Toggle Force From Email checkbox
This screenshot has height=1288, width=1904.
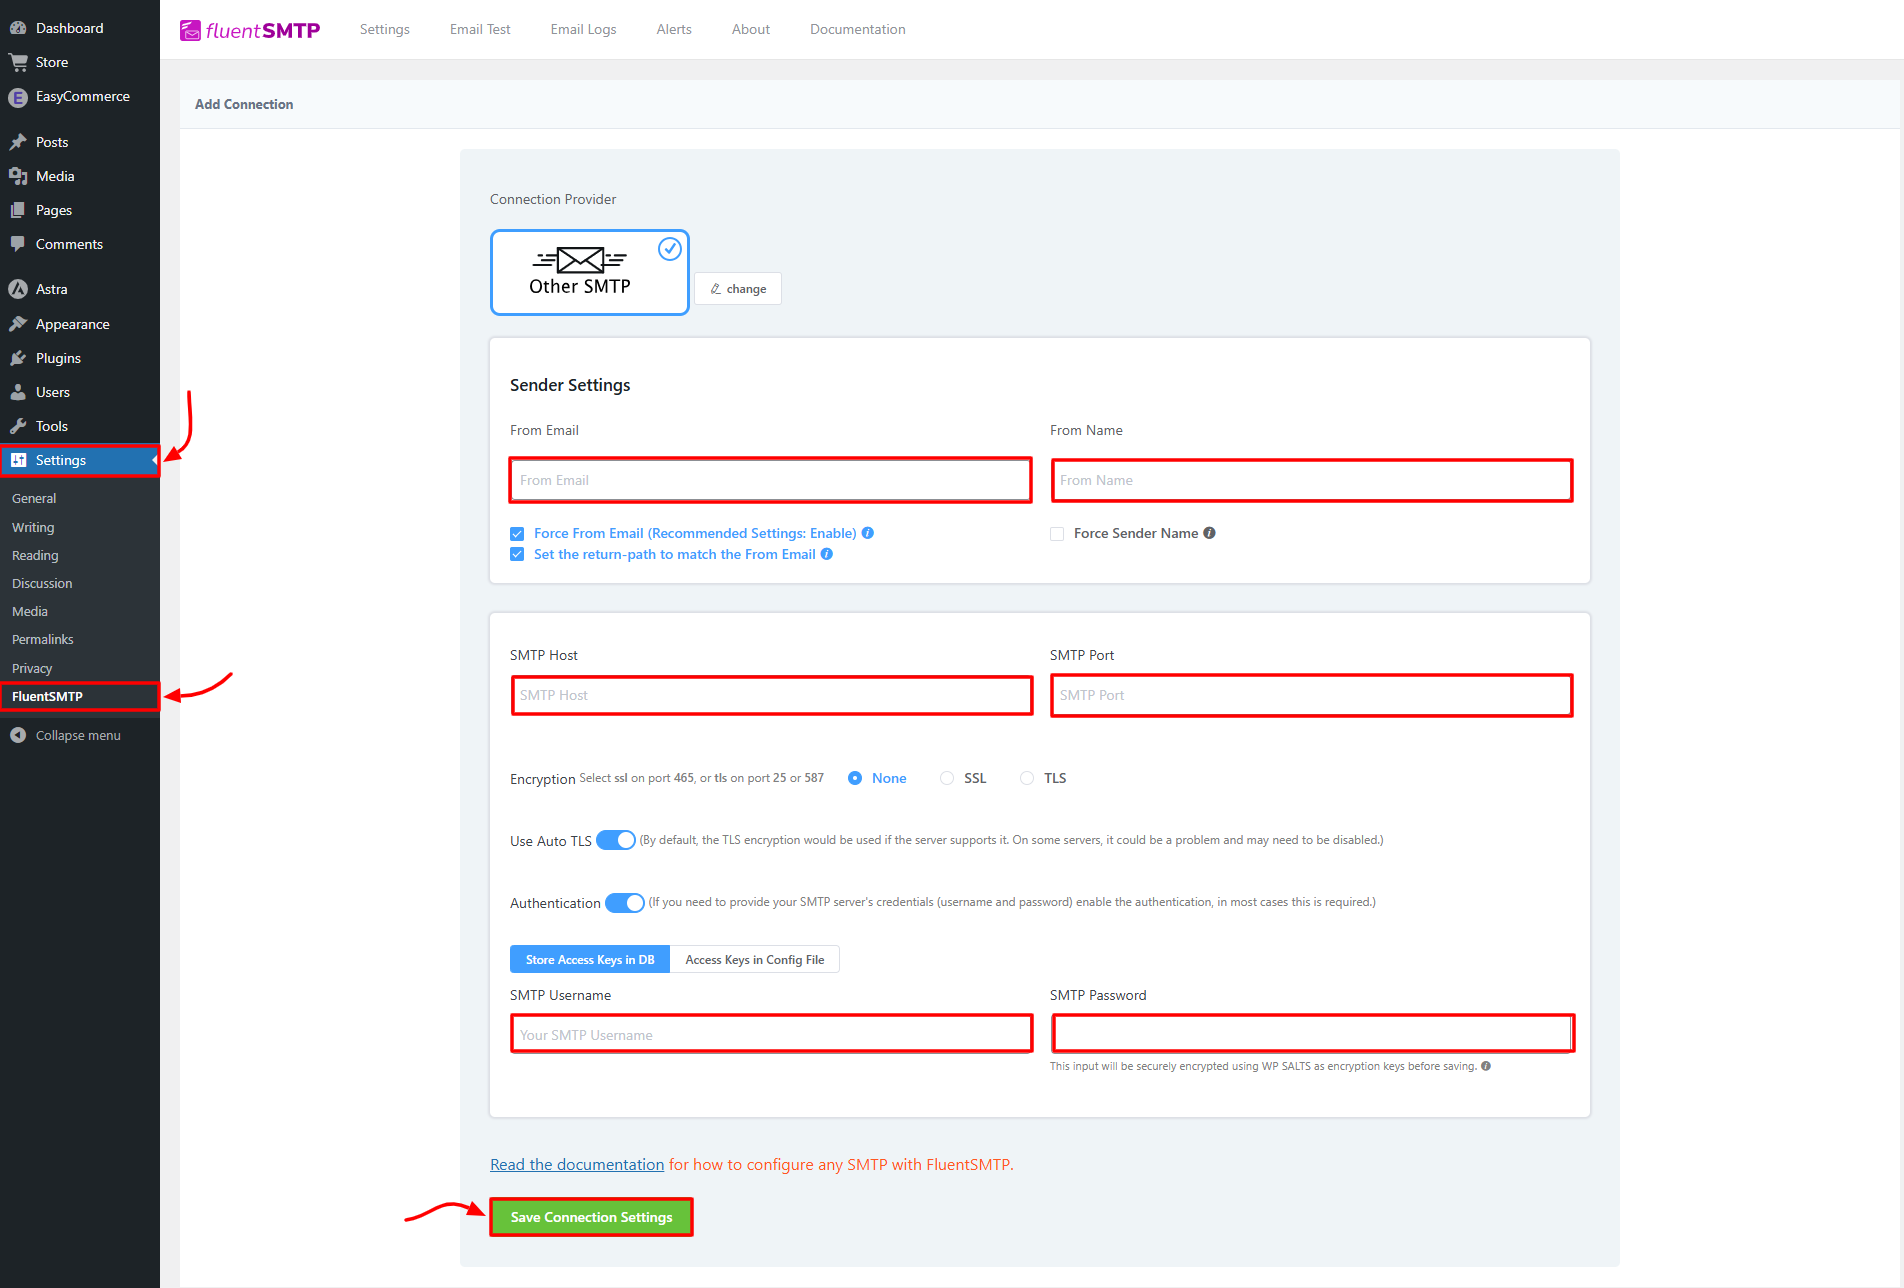pos(517,534)
